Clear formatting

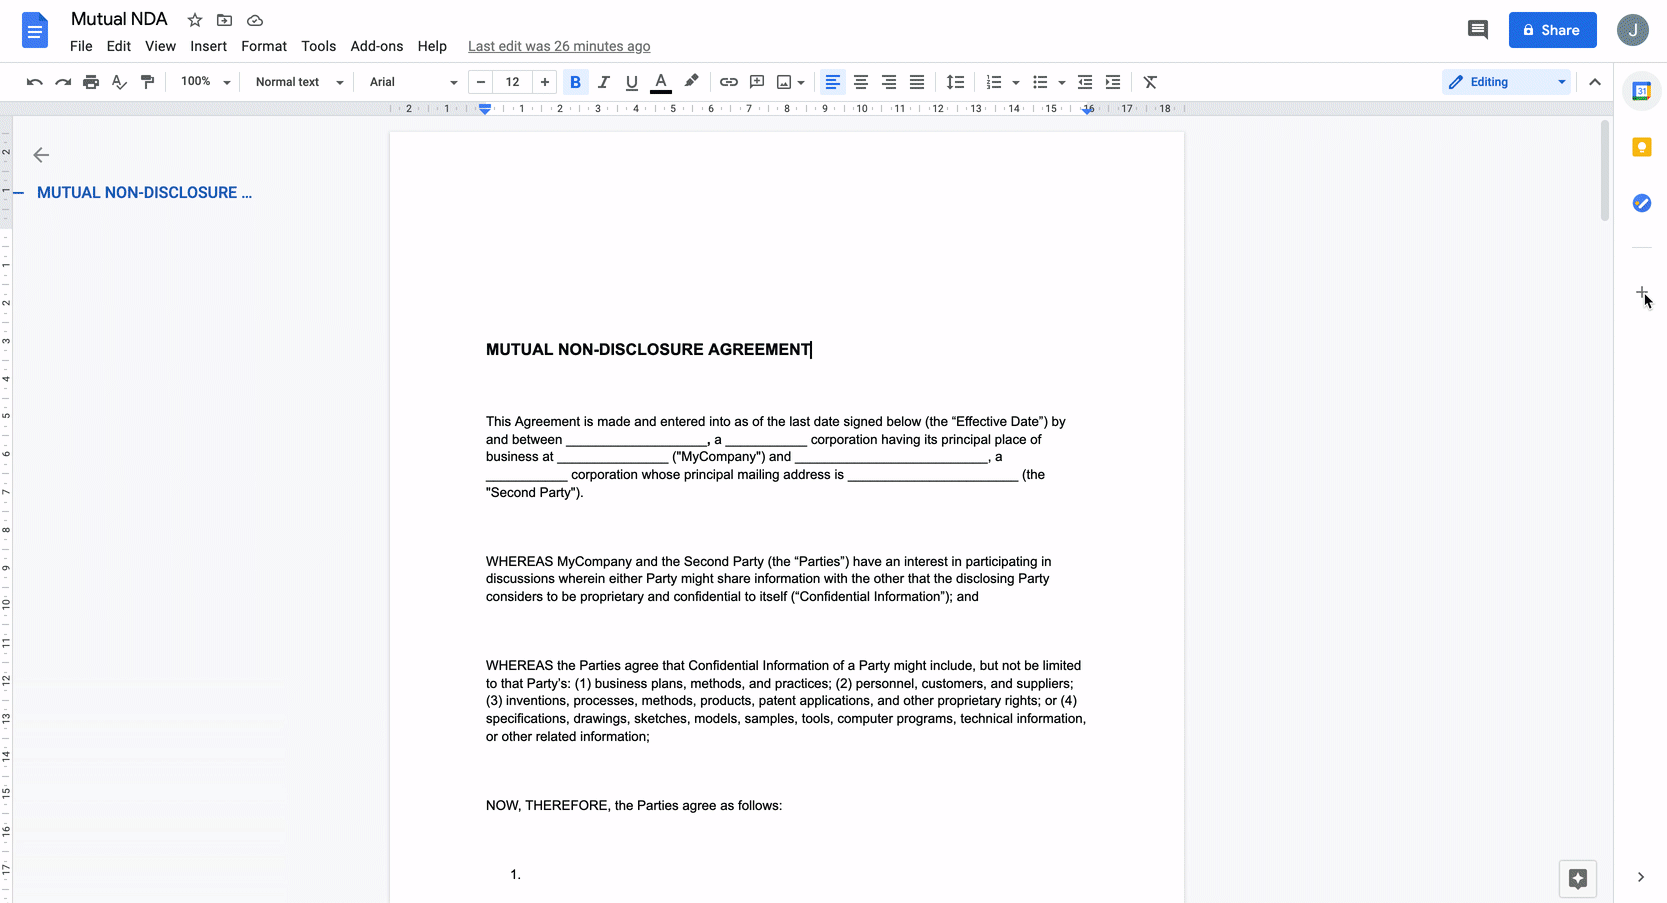pos(1151,82)
